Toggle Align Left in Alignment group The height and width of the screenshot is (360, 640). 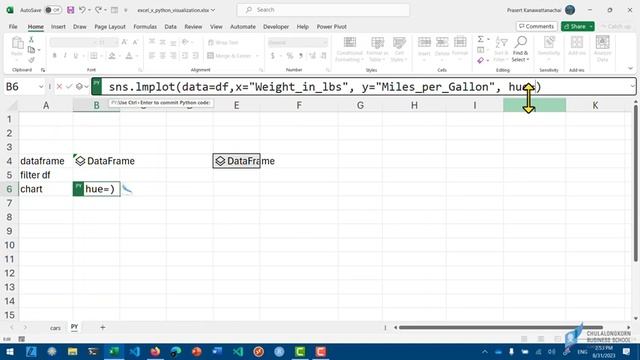152,56
